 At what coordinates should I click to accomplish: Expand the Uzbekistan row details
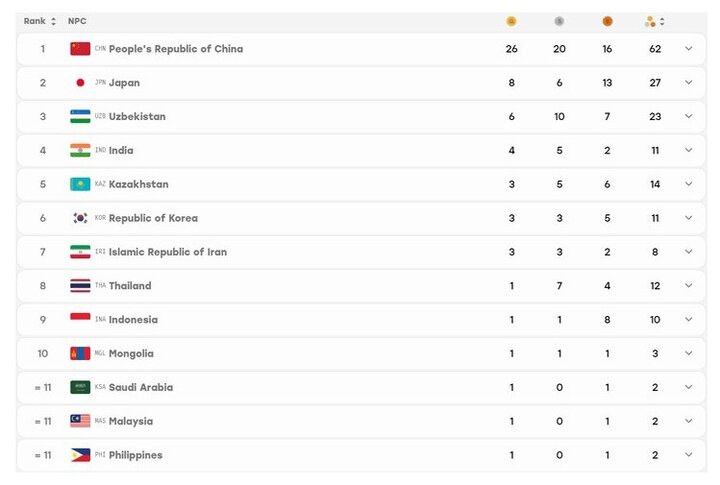click(x=688, y=116)
